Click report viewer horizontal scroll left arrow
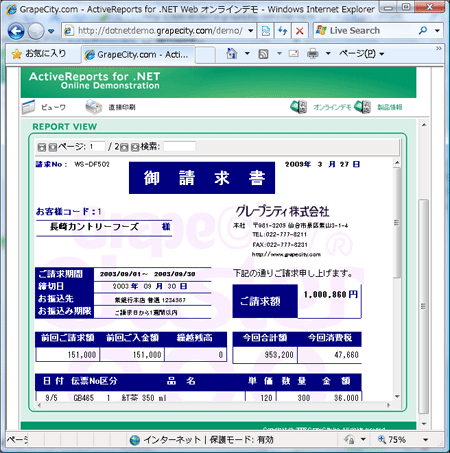 tap(39, 405)
